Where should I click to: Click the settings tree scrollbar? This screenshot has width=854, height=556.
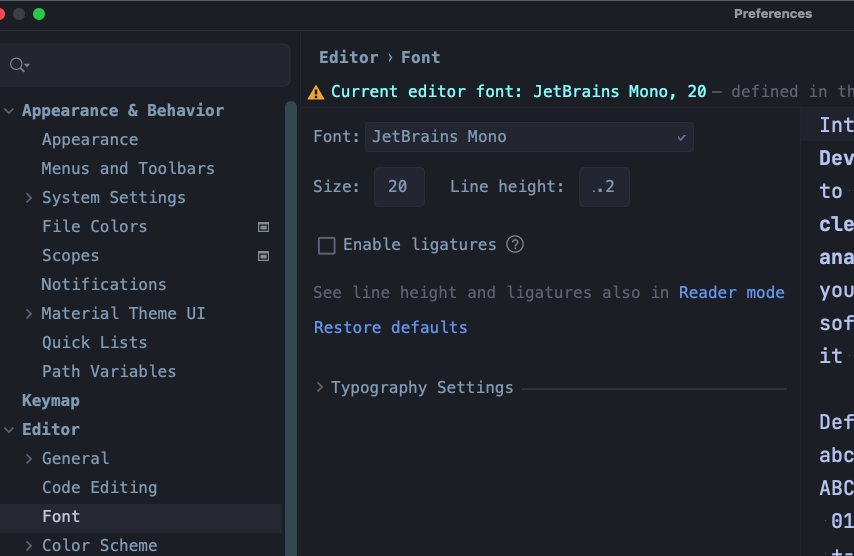(x=291, y=327)
